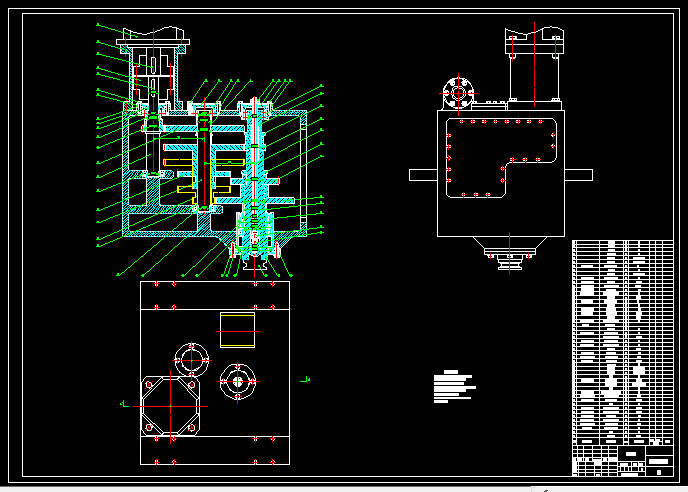Viewport: 688px width, 492px height.
Task: Click the right shaft stub in side view
Action: coord(578,175)
